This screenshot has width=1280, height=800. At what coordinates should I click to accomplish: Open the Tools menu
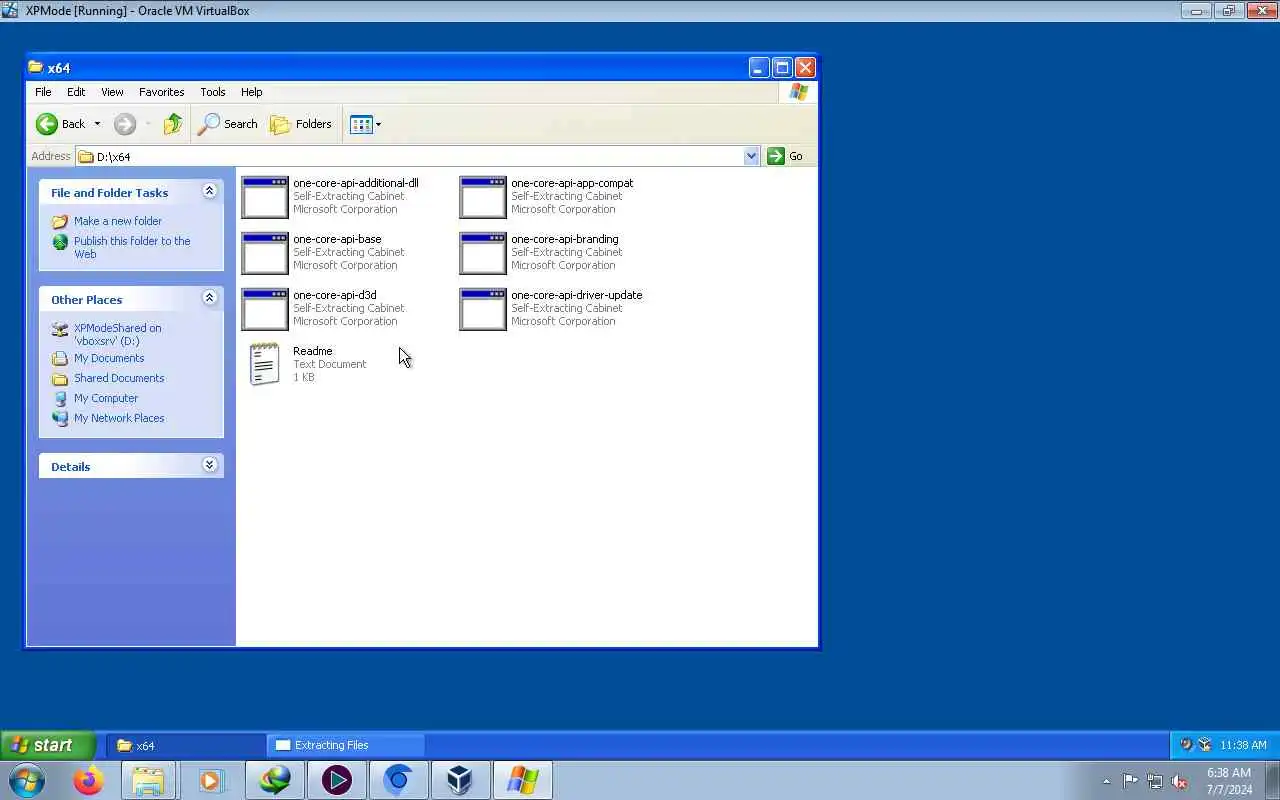pyautogui.click(x=212, y=92)
